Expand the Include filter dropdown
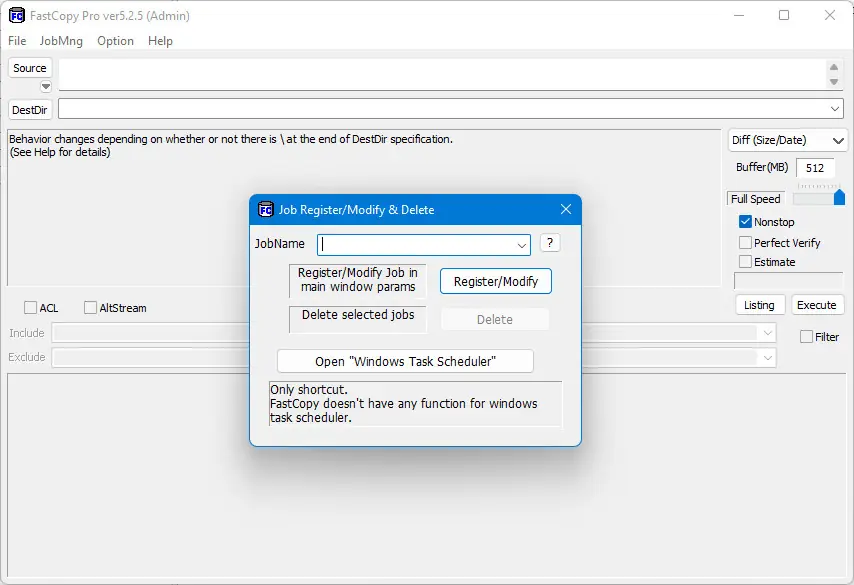The image size is (854, 585). click(767, 332)
